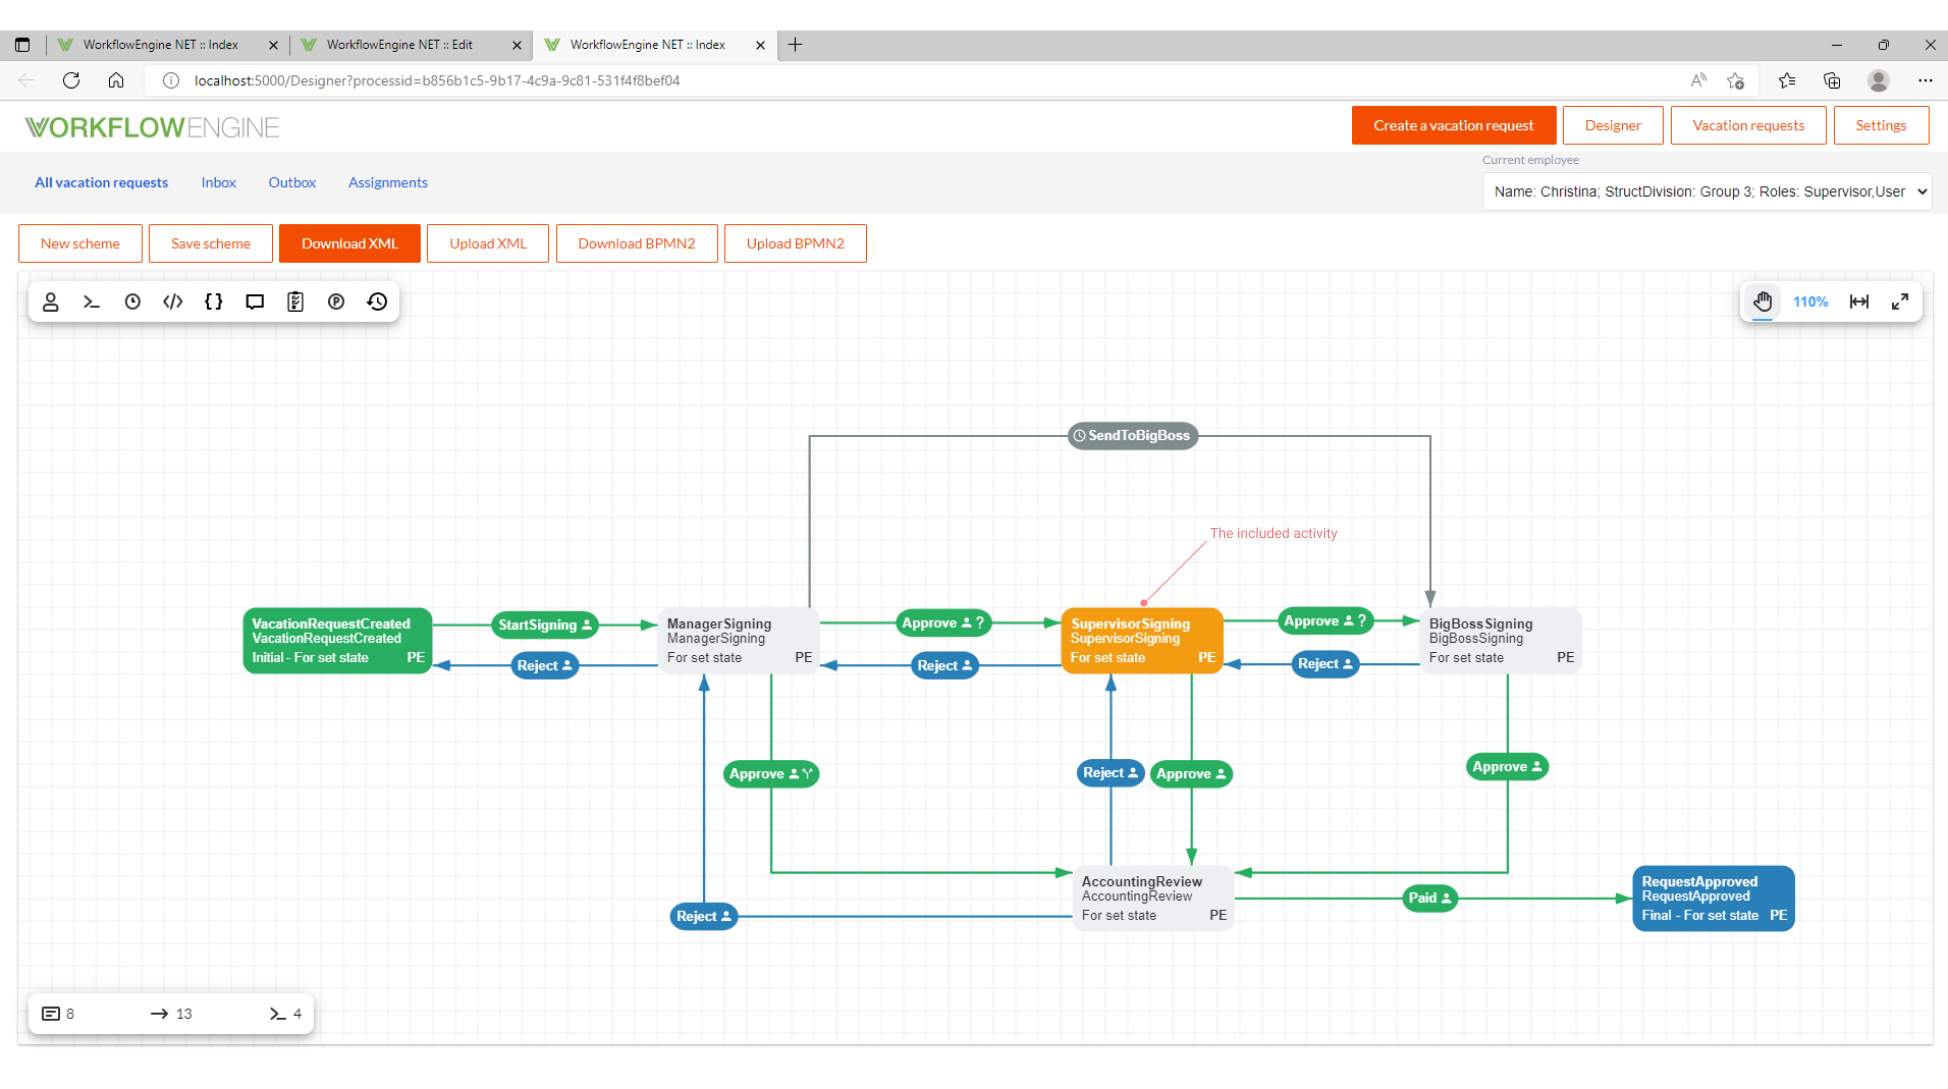The width and height of the screenshot is (1948, 1089).
Task: Click the Vacation requests button
Action: [1748, 125]
